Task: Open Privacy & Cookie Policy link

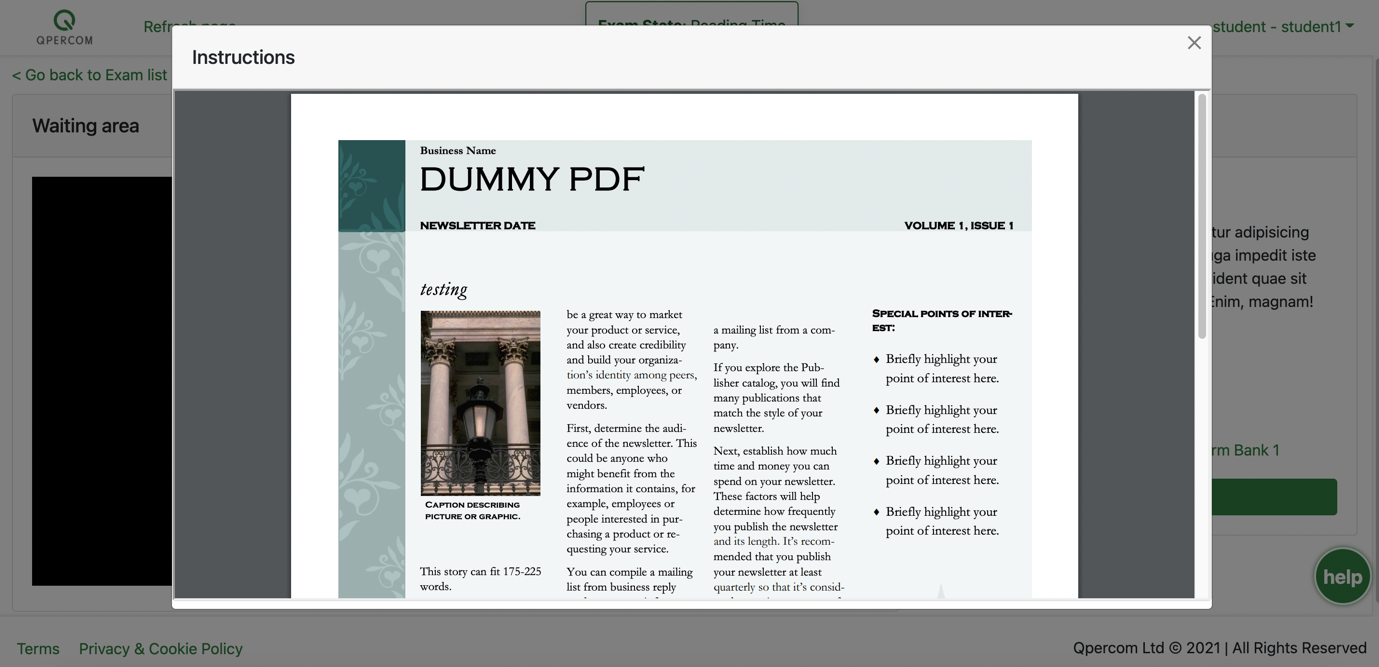Action: click(x=161, y=649)
